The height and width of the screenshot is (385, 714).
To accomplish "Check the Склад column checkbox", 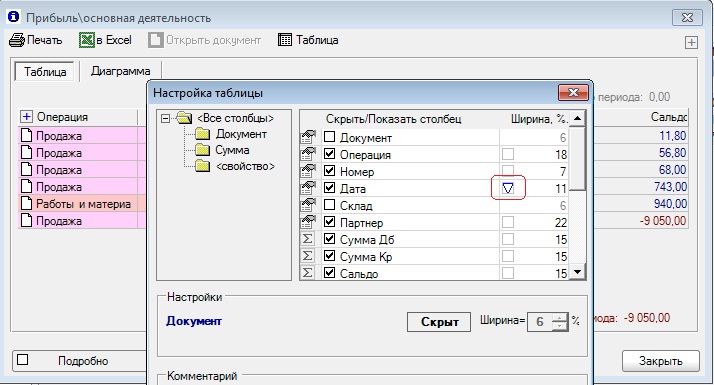I will tap(329, 205).
